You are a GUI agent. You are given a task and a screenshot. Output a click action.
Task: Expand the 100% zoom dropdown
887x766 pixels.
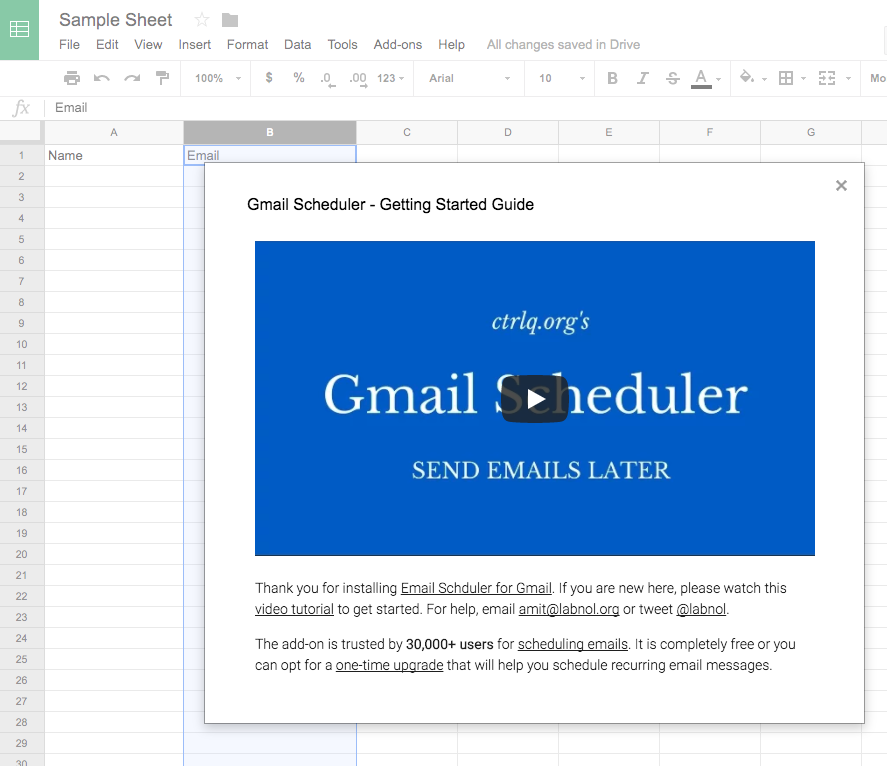pyautogui.click(x=218, y=78)
